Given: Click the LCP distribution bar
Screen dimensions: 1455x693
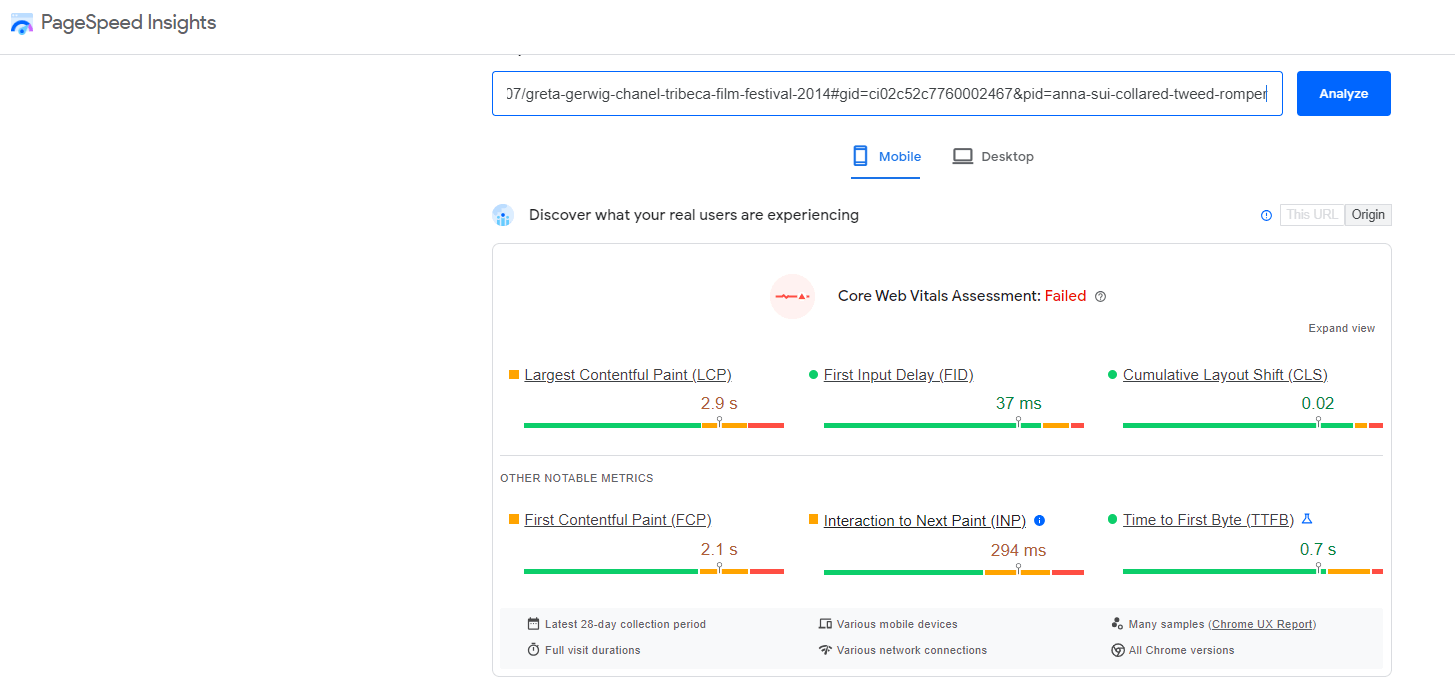Looking at the screenshot, I should (654, 425).
